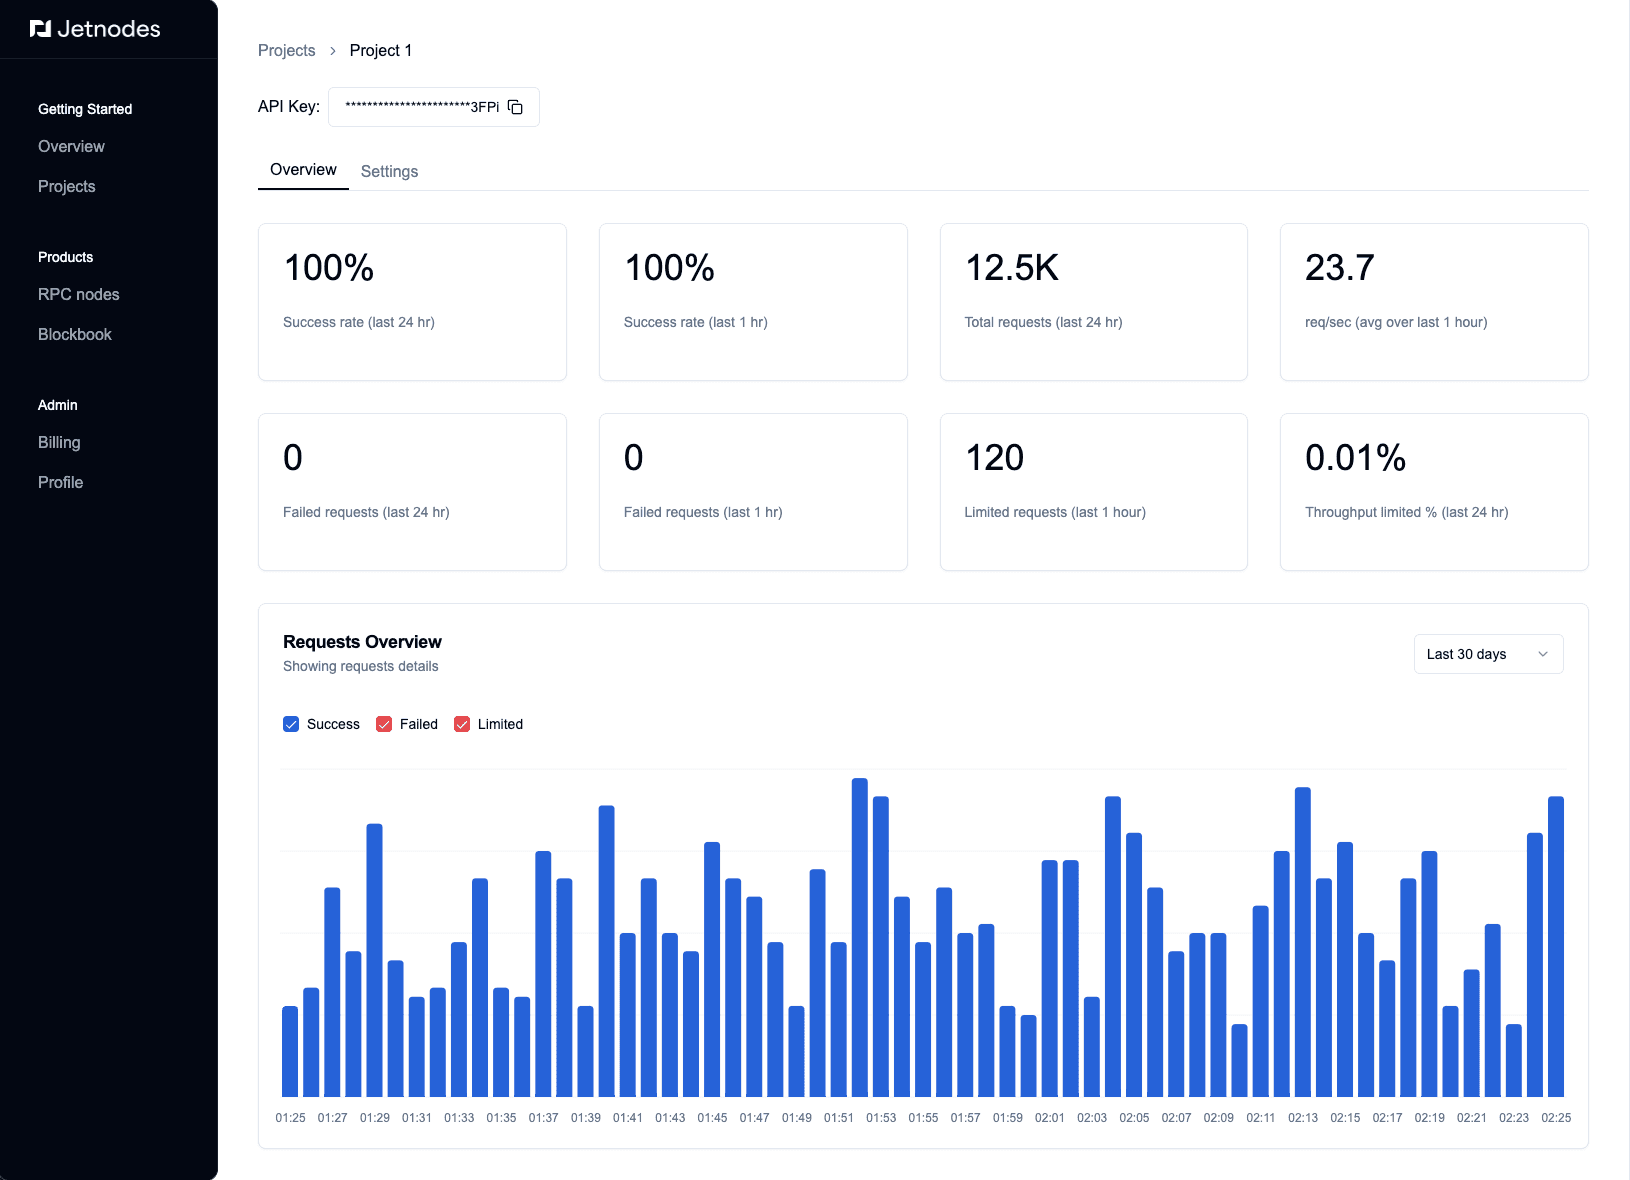This screenshot has width=1630, height=1180.
Task: Open RPC nodes in sidebar
Action: (x=79, y=294)
